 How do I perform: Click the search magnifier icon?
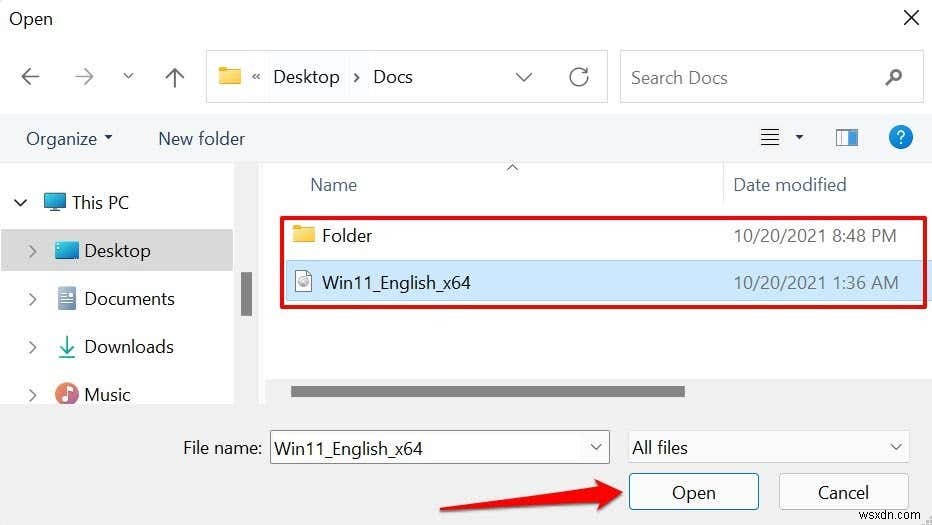[x=893, y=77]
